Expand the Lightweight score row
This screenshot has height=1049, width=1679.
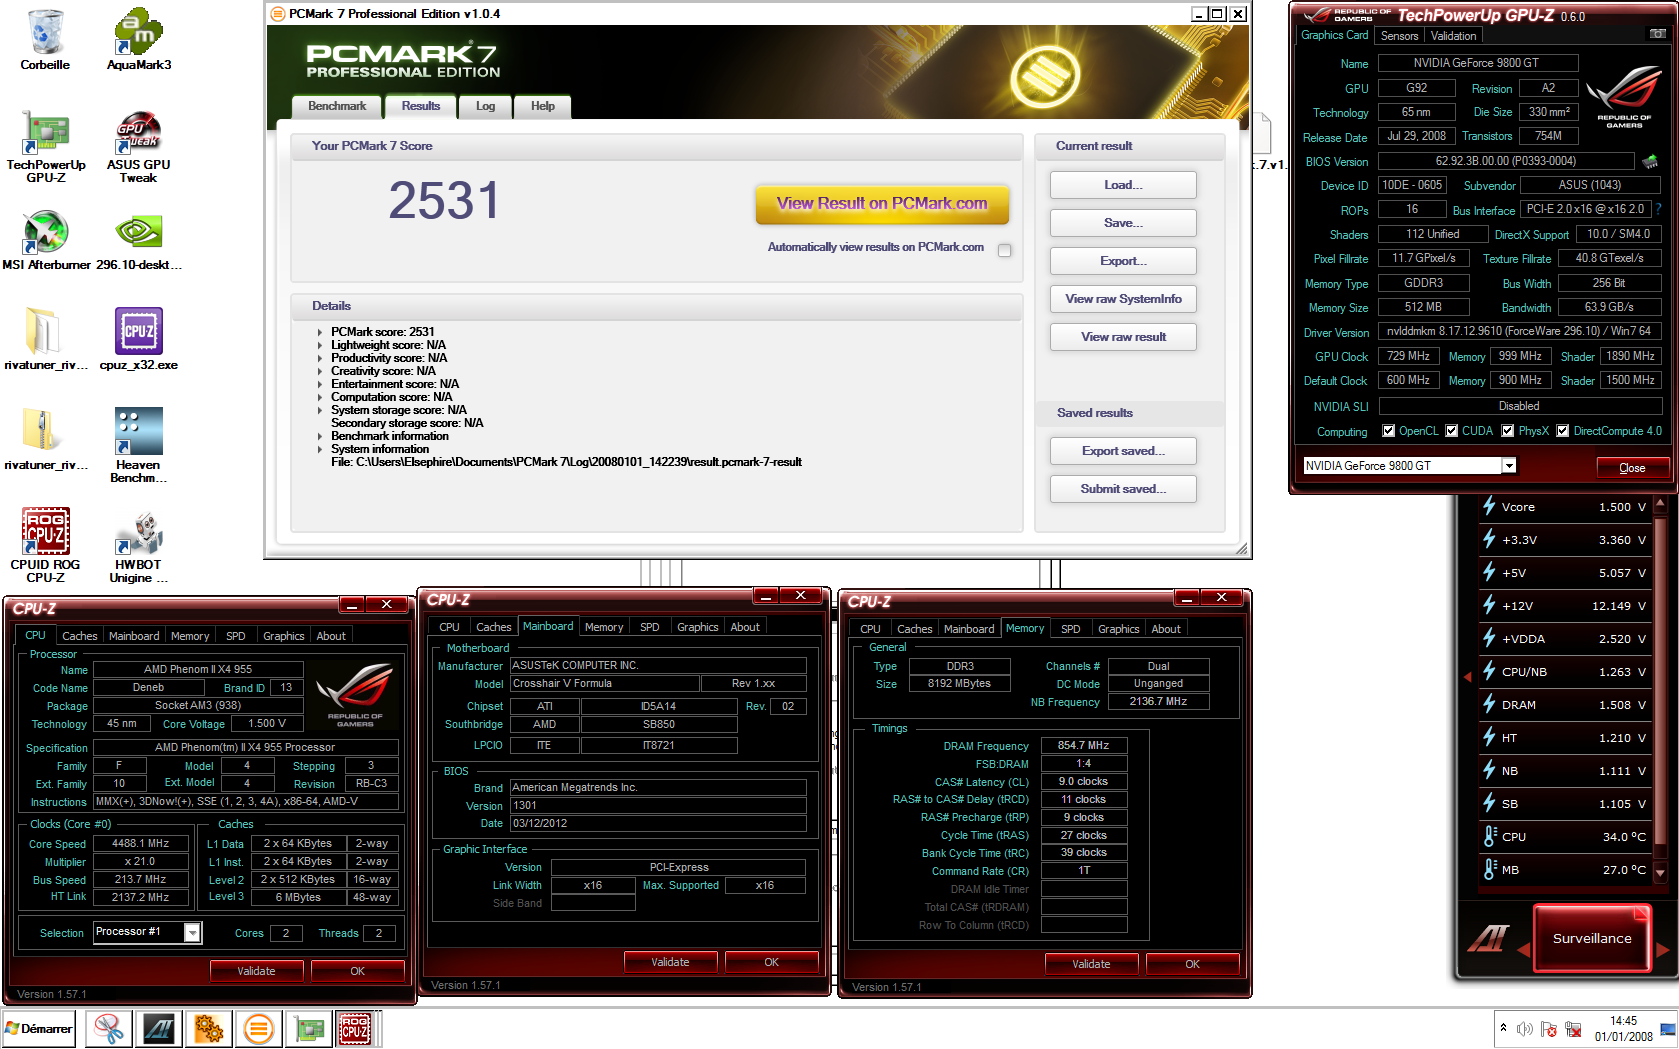click(320, 345)
